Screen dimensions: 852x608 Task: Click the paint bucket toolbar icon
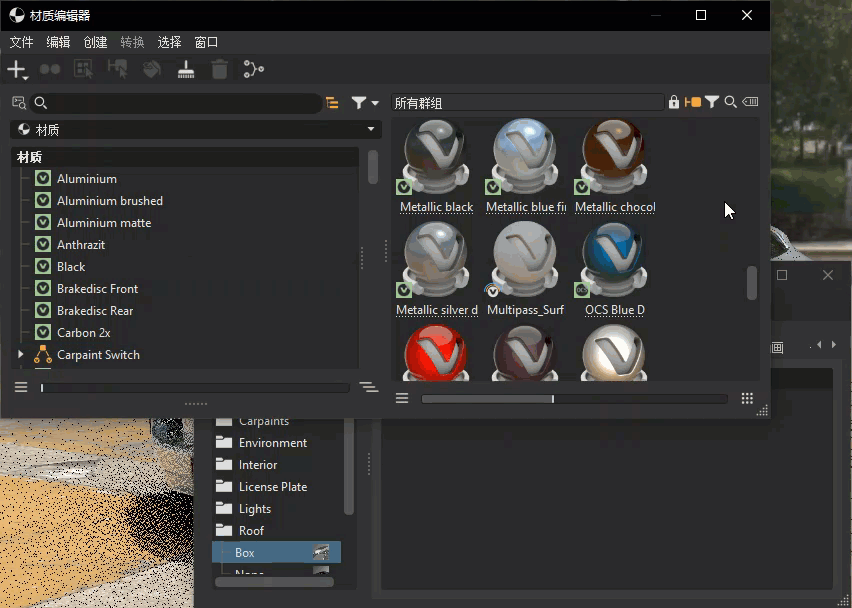pyautogui.click(x=152, y=70)
